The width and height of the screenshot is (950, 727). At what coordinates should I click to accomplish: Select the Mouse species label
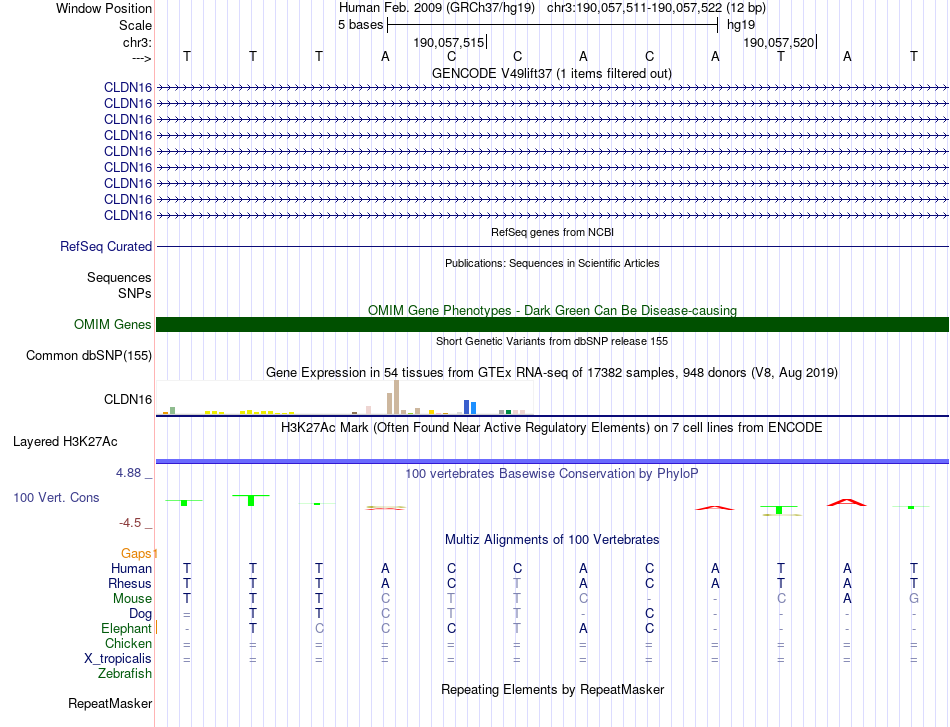[132, 599]
